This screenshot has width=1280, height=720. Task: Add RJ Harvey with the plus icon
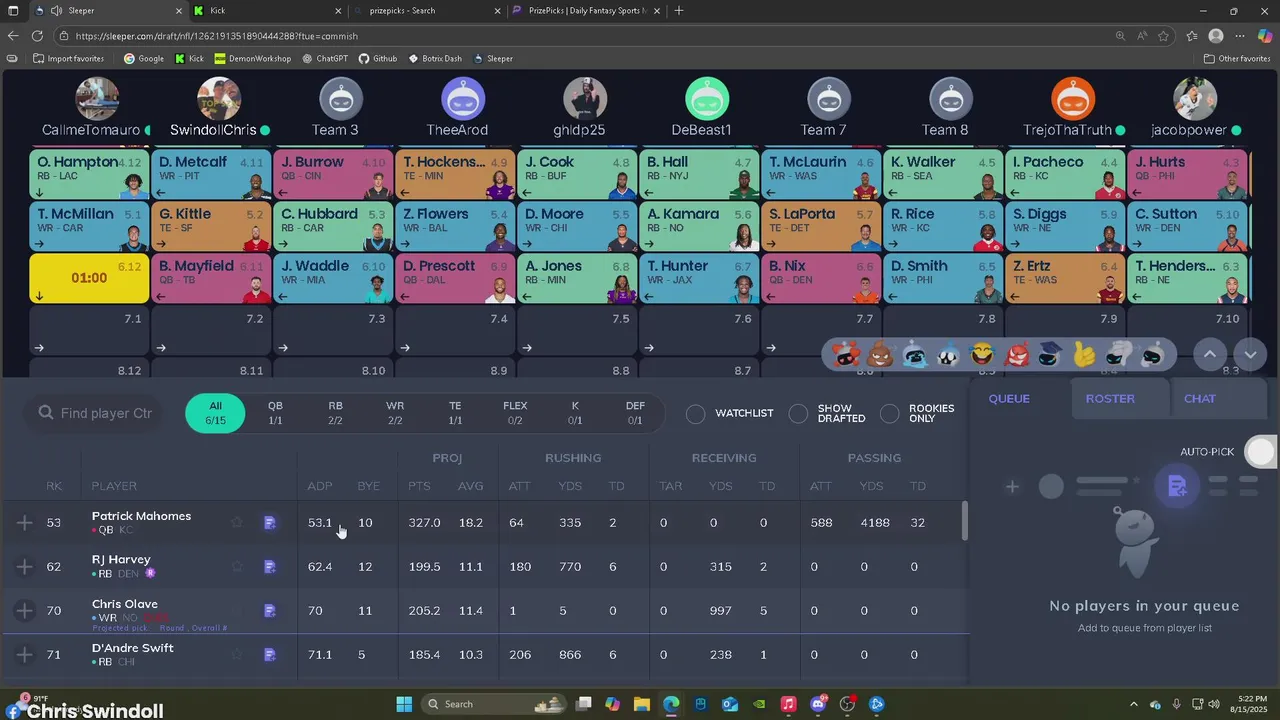25,567
